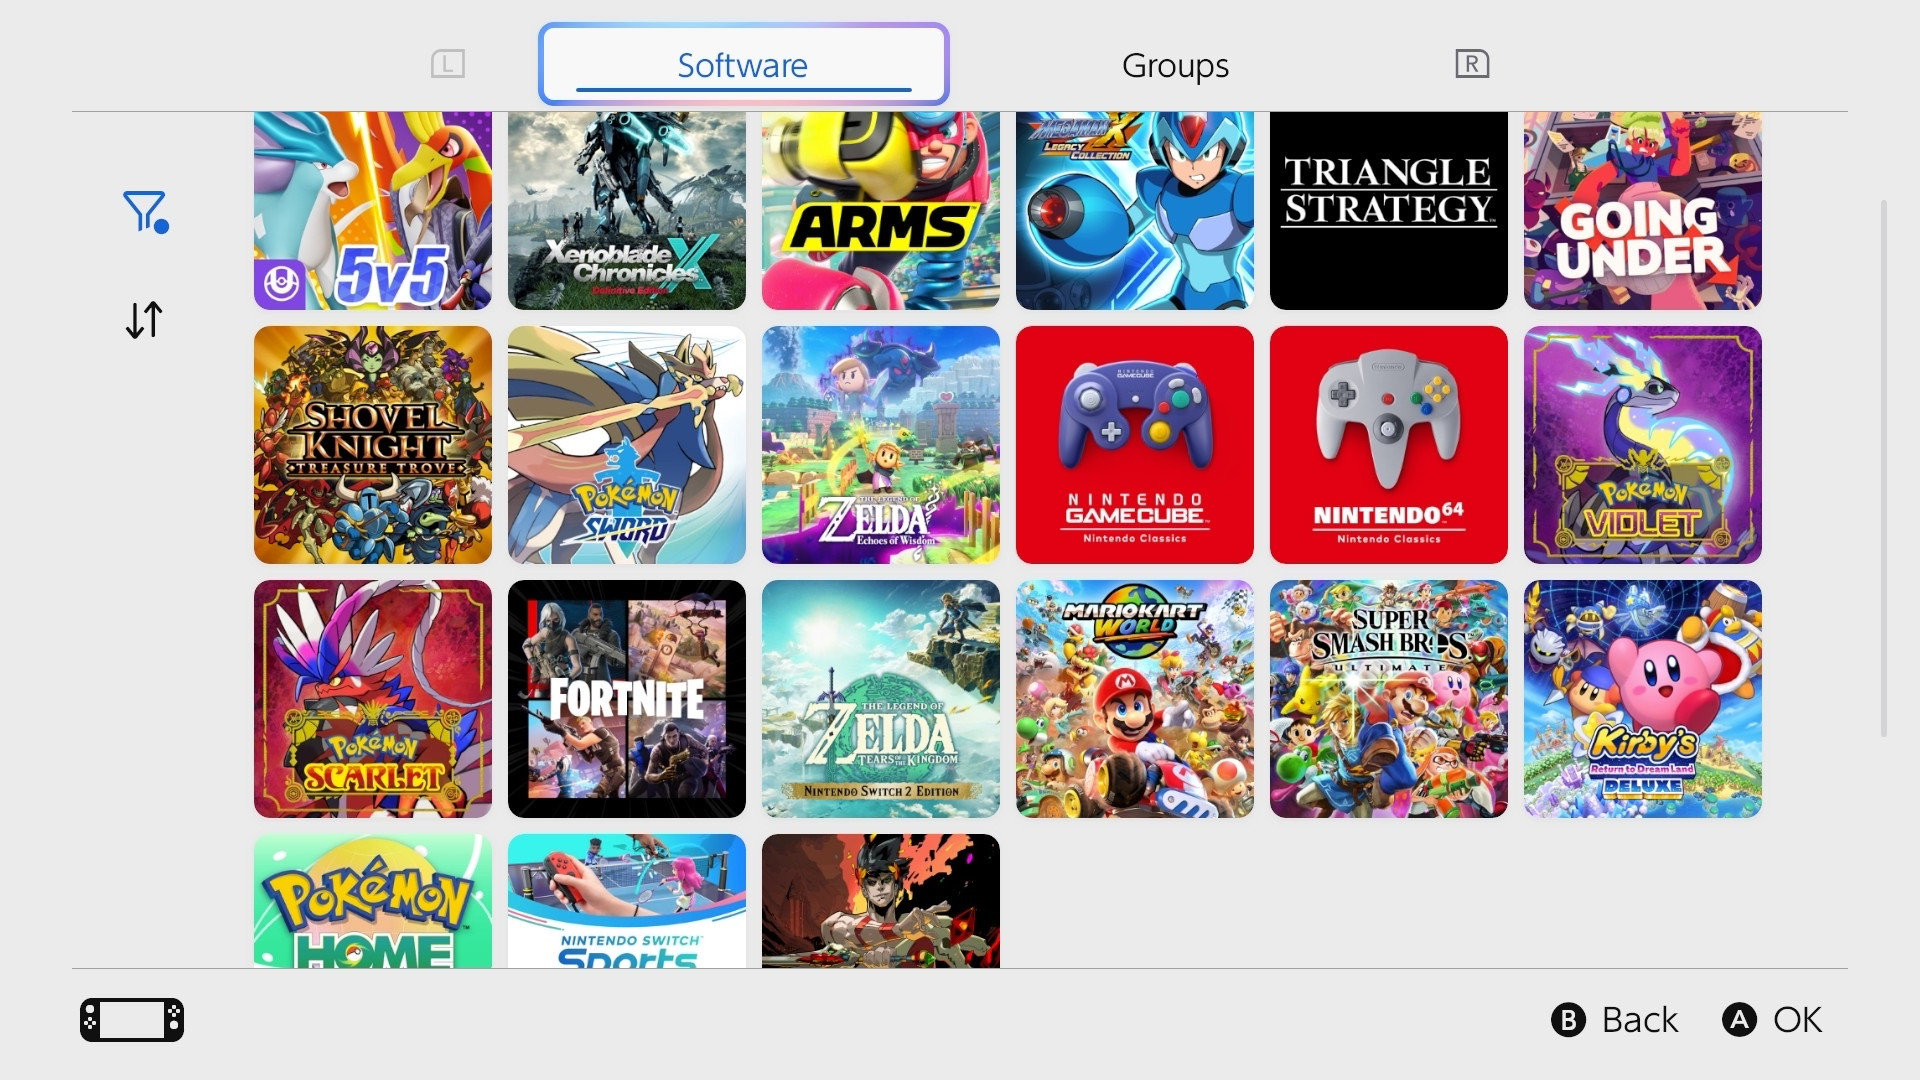Open the Pokémon Sword tile
Viewport: 1920px width, 1080px height.
[x=627, y=445]
